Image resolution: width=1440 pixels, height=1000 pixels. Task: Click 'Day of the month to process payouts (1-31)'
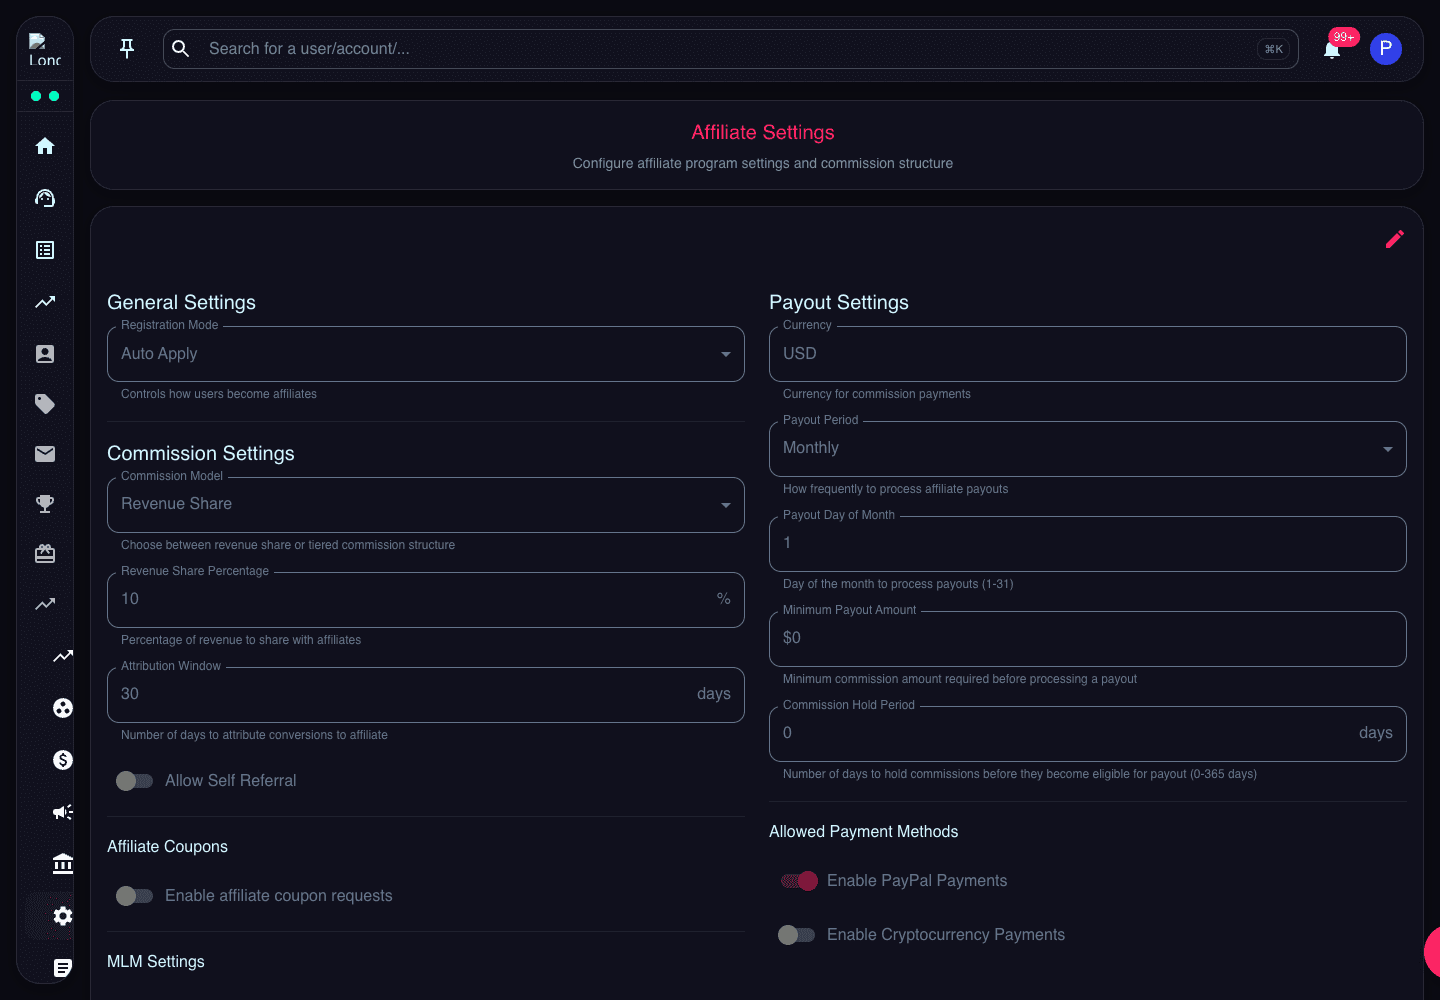(898, 584)
